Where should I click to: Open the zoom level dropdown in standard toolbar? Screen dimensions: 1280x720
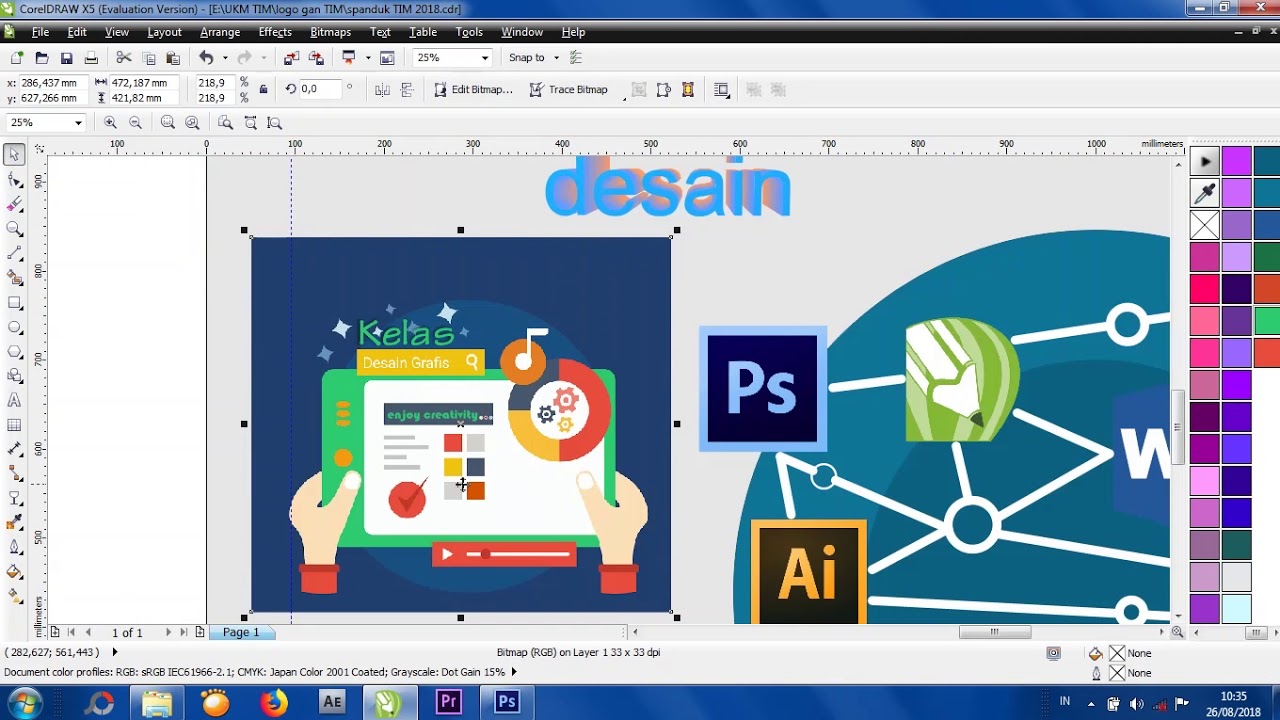coord(485,58)
